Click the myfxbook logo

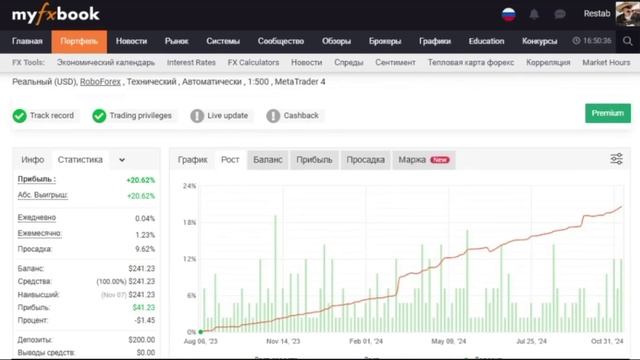coord(56,14)
